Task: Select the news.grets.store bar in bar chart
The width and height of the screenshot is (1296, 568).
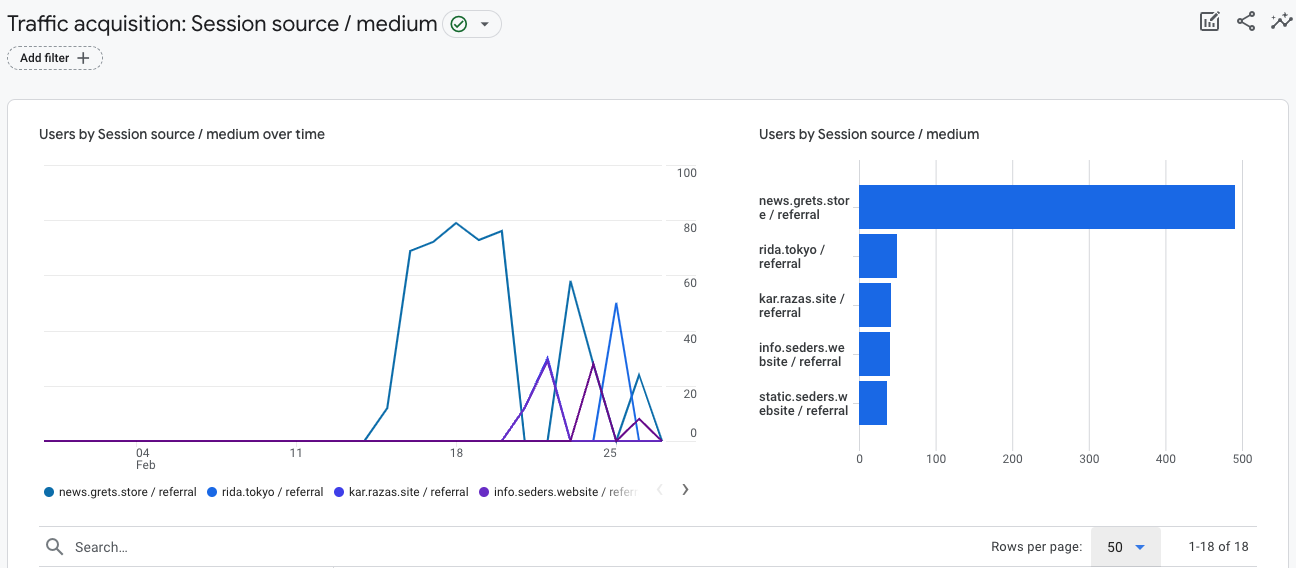Action: click(1046, 207)
